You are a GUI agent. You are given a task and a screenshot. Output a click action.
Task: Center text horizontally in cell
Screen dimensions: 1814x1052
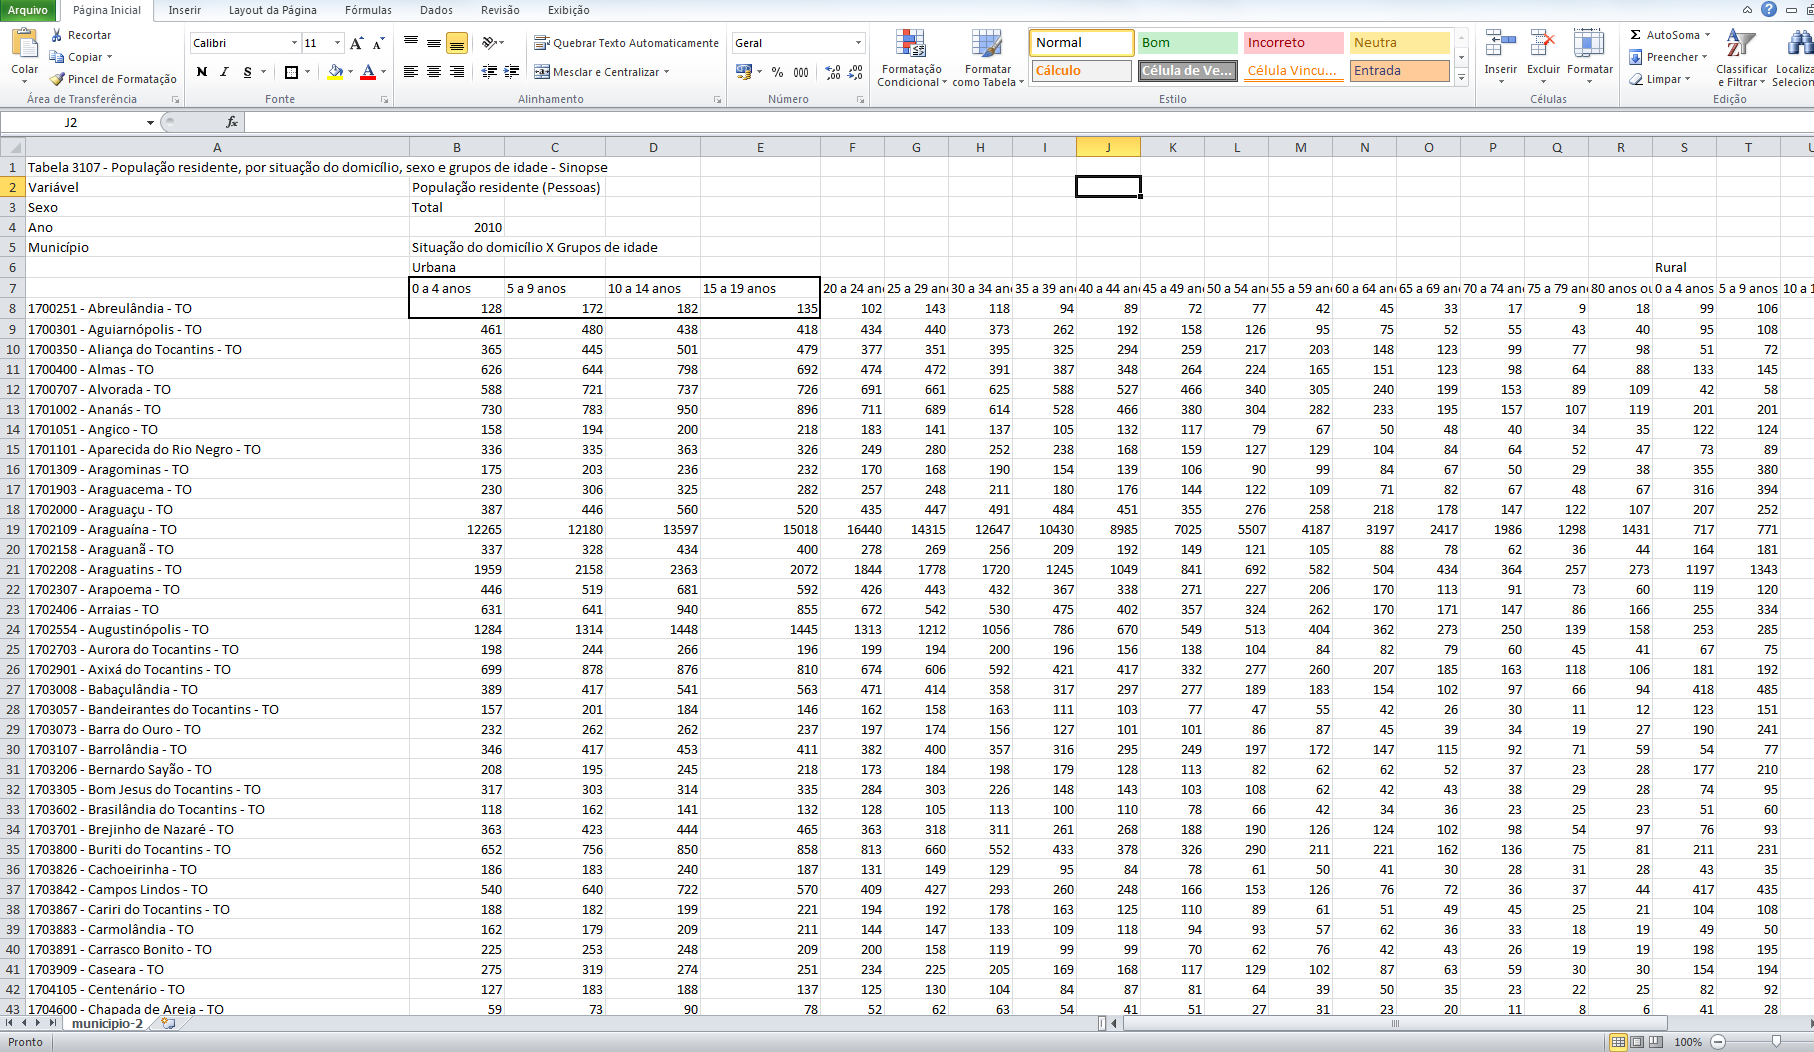pyautogui.click(x=434, y=72)
